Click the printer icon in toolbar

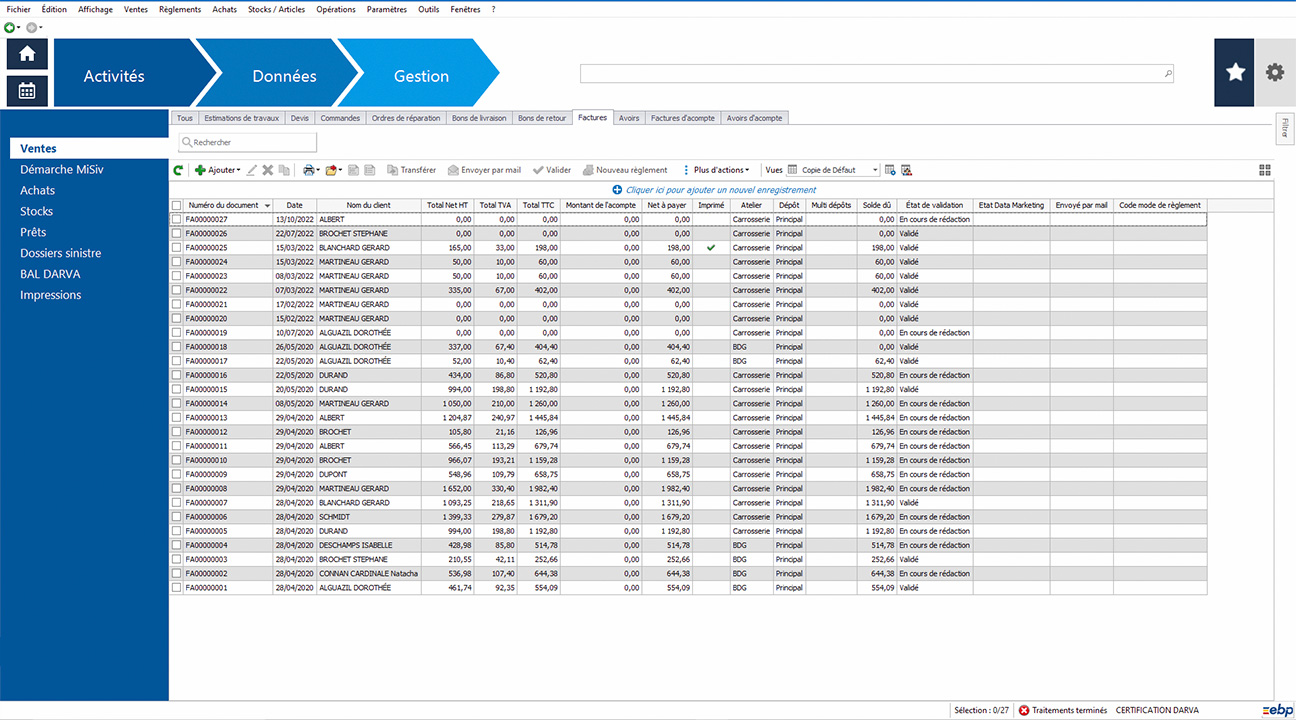click(x=309, y=171)
